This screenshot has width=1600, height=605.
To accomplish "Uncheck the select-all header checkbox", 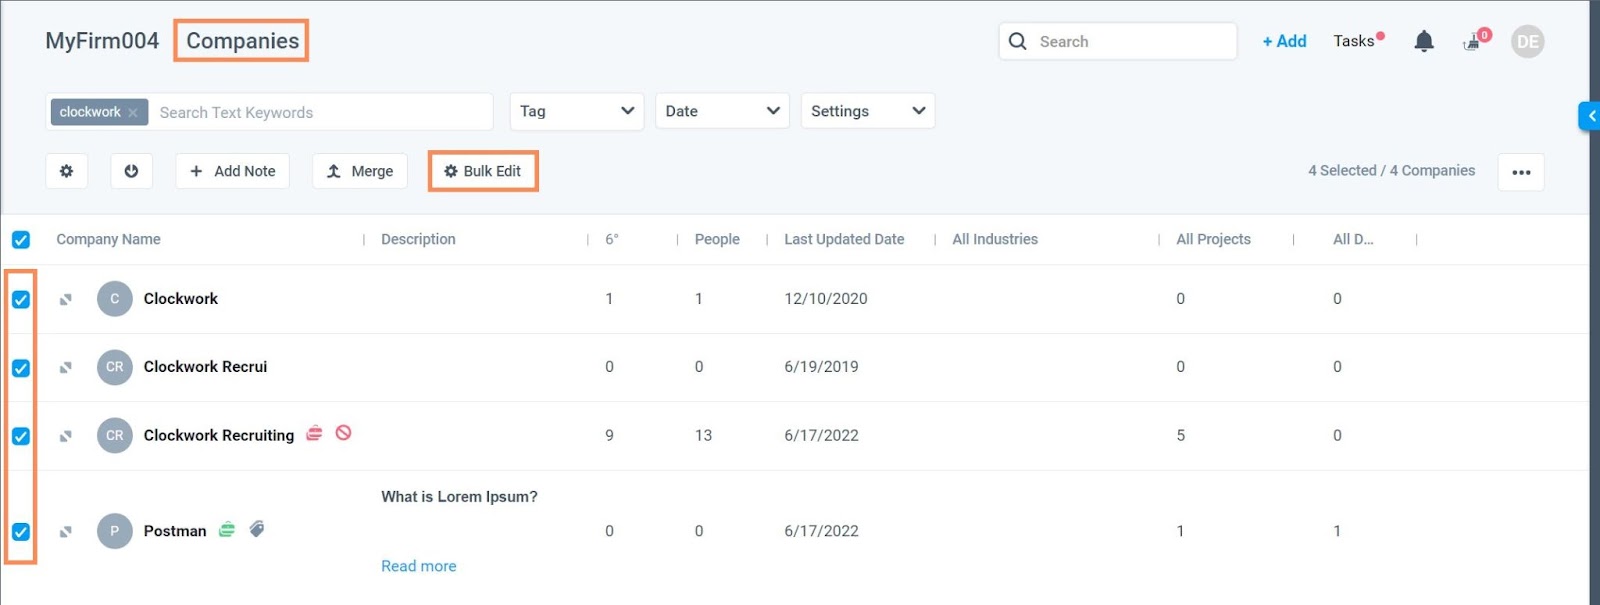I will click(x=21, y=240).
